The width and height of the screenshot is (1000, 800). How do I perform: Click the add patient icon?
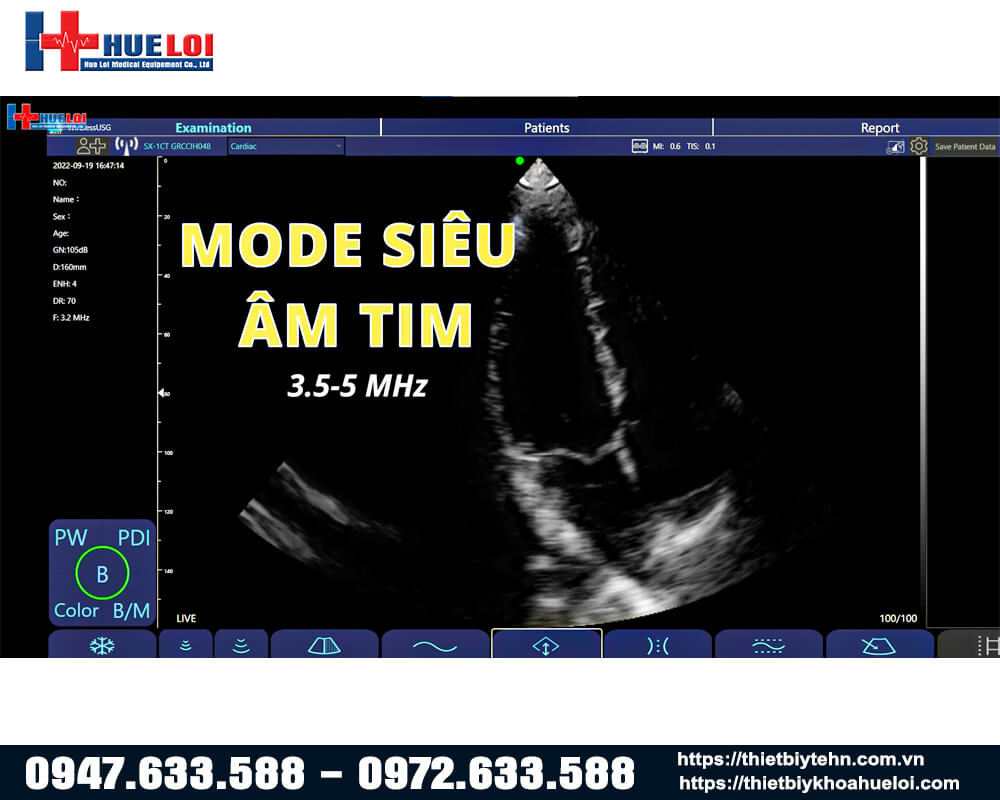click(91, 146)
